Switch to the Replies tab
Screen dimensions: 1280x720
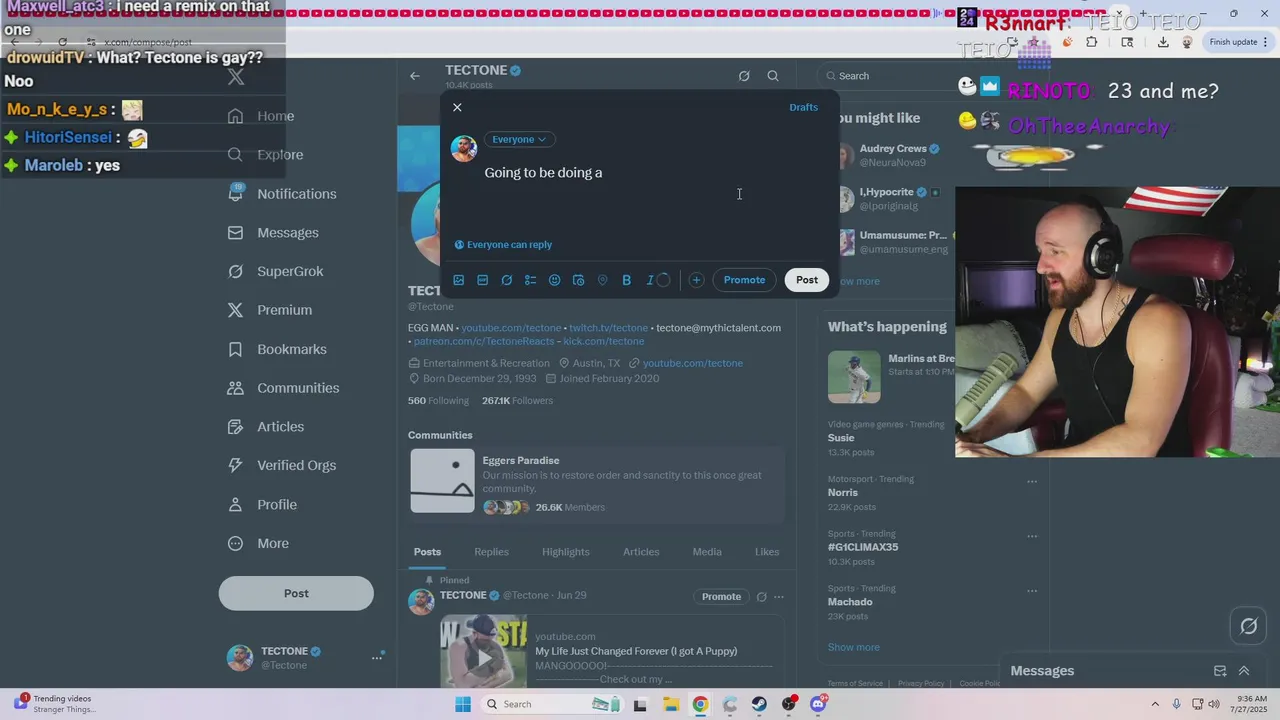coord(491,552)
